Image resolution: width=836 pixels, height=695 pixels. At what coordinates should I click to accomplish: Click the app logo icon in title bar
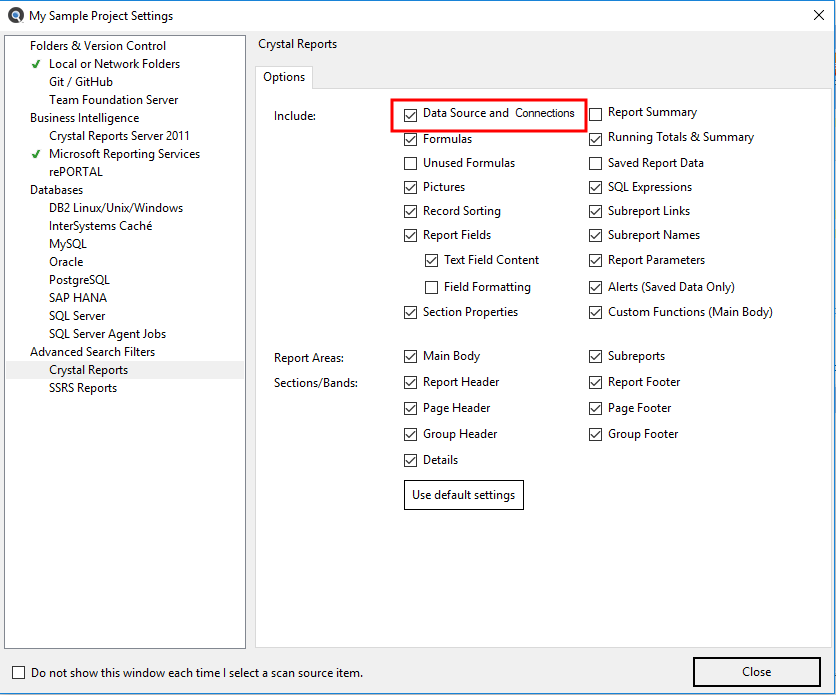click(16, 15)
